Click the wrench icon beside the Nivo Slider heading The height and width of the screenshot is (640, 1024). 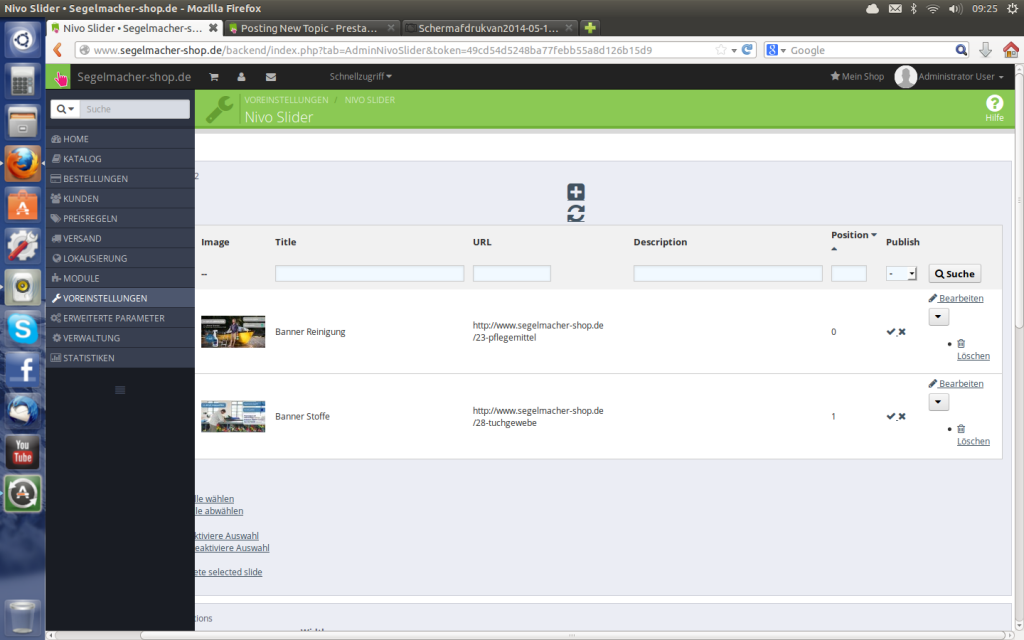[x=219, y=108]
